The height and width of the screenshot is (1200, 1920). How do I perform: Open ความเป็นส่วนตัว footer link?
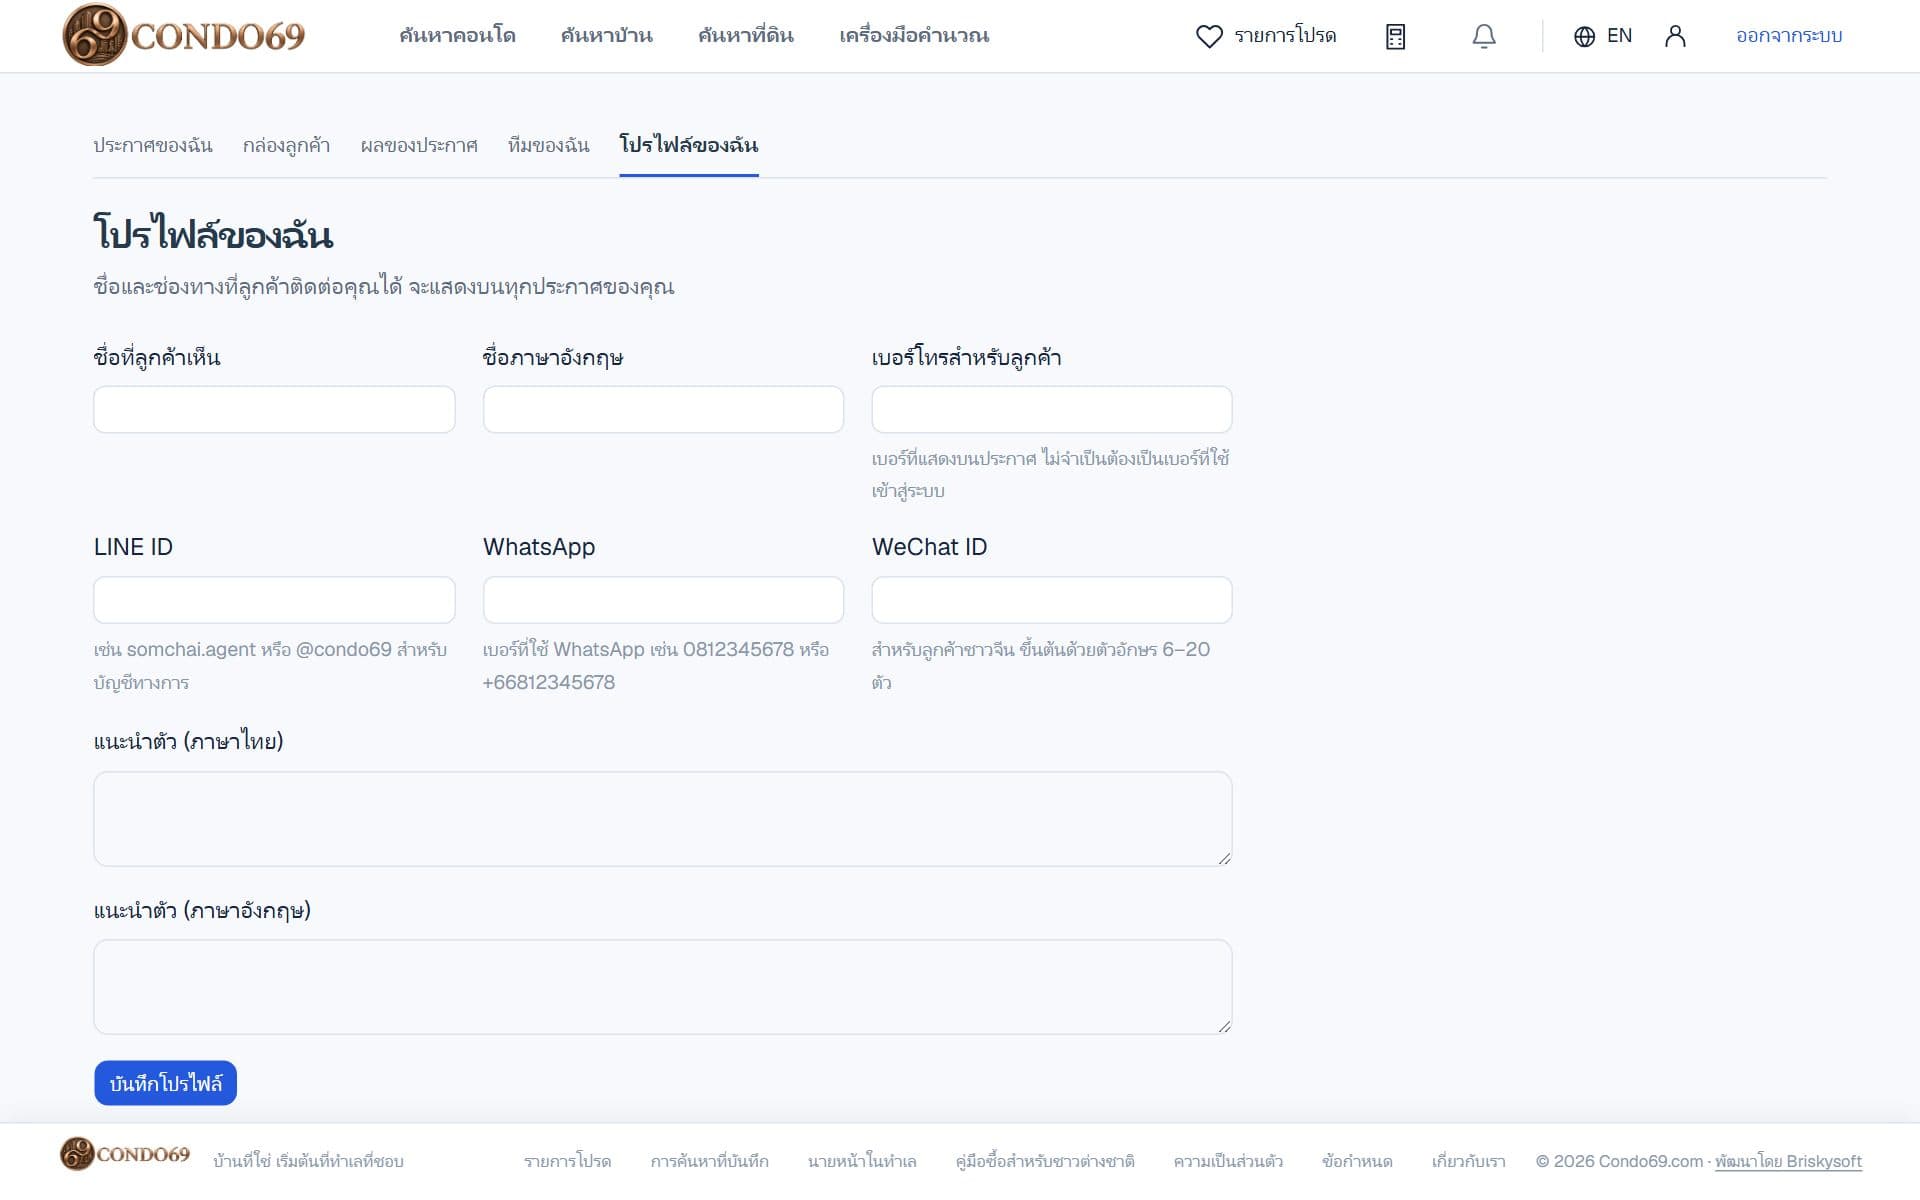[1228, 1161]
